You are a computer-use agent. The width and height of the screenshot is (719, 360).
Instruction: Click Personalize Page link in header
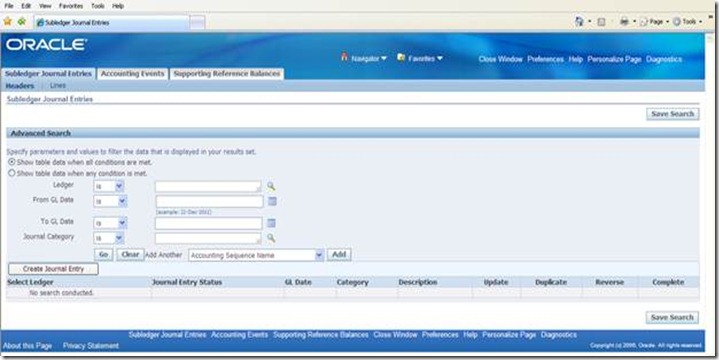coord(614,59)
